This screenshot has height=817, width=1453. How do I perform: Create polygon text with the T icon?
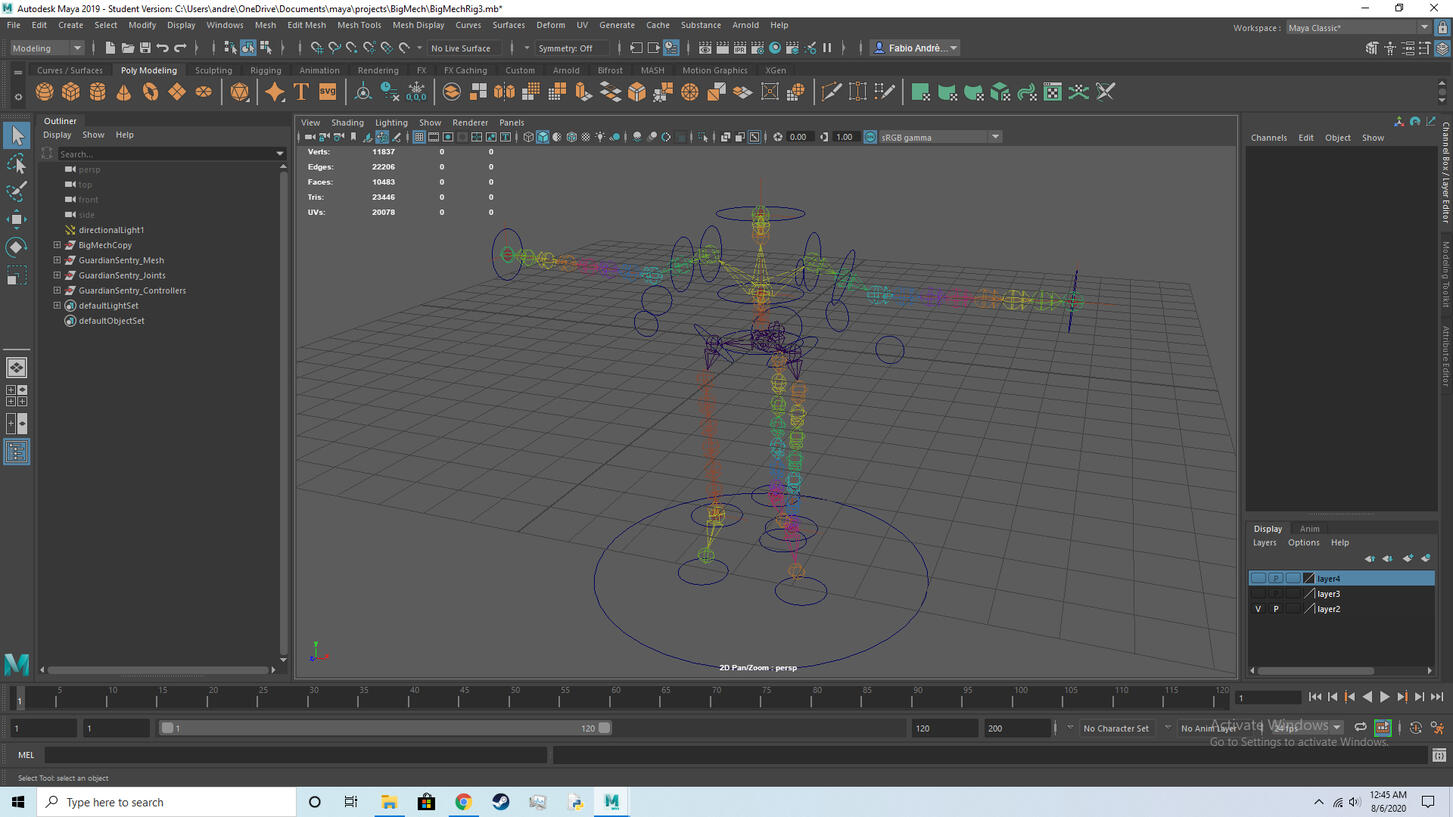pyautogui.click(x=301, y=92)
